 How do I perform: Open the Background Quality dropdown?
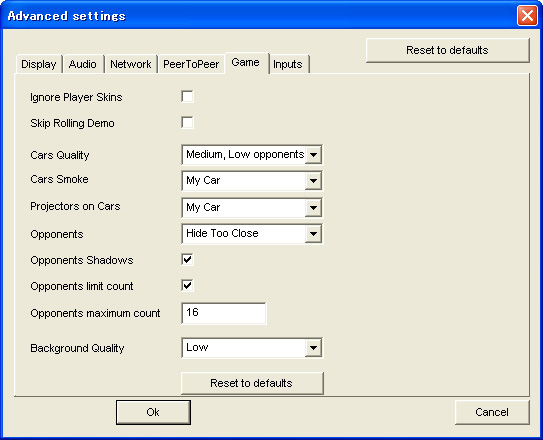tap(252, 348)
